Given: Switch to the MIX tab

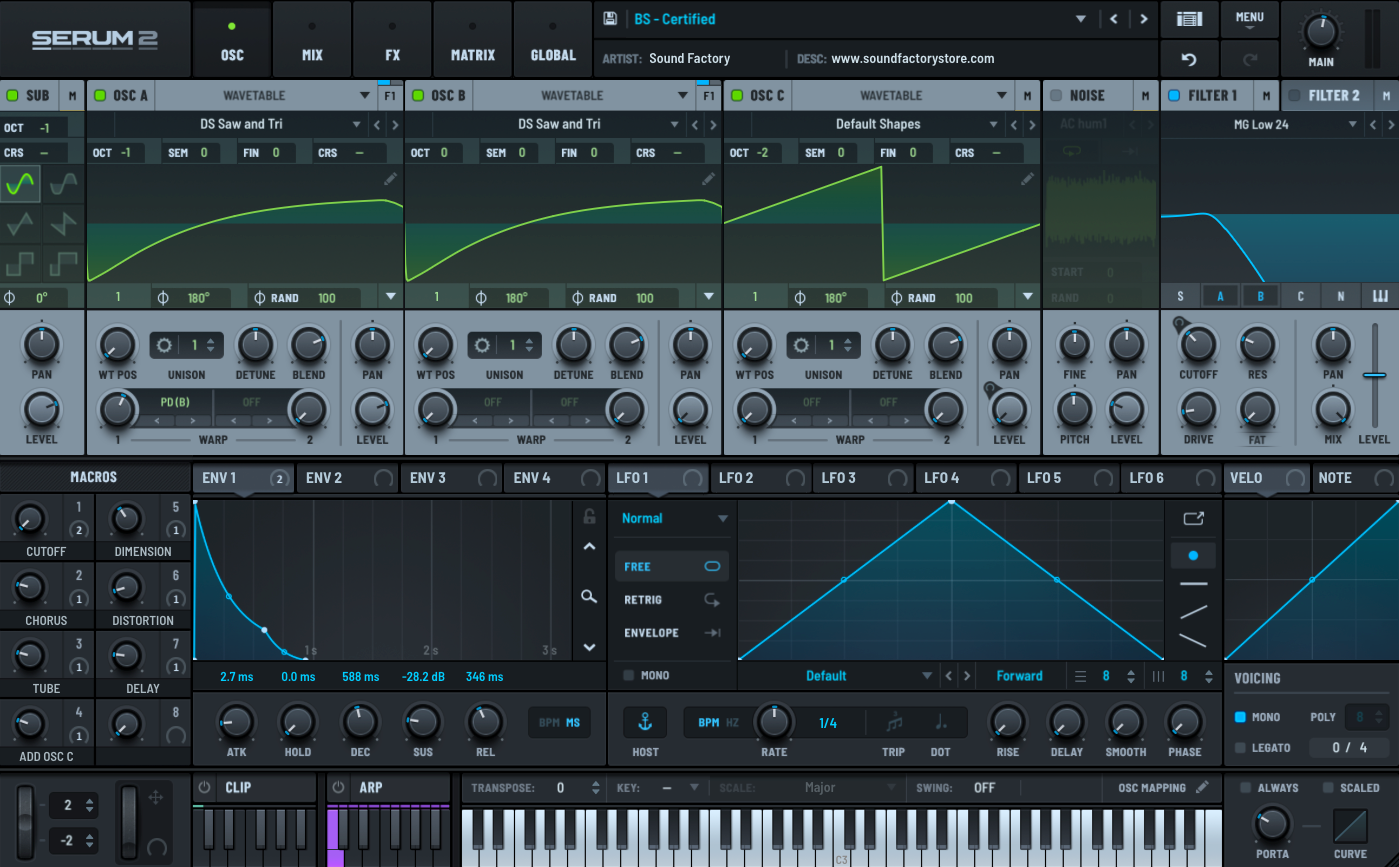Looking at the screenshot, I should [x=312, y=40].
